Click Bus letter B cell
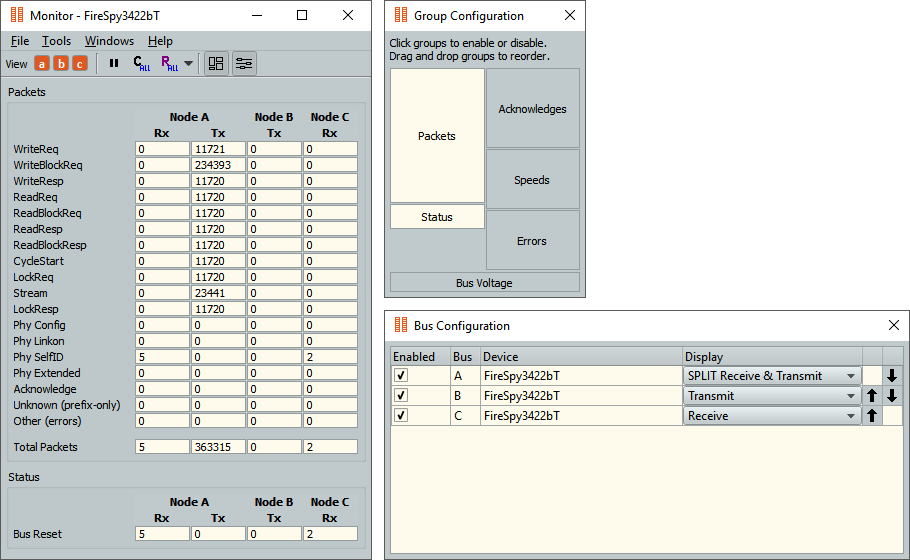This screenshot has width=910, height=560. pyautogui.click(x=465, y=396)
